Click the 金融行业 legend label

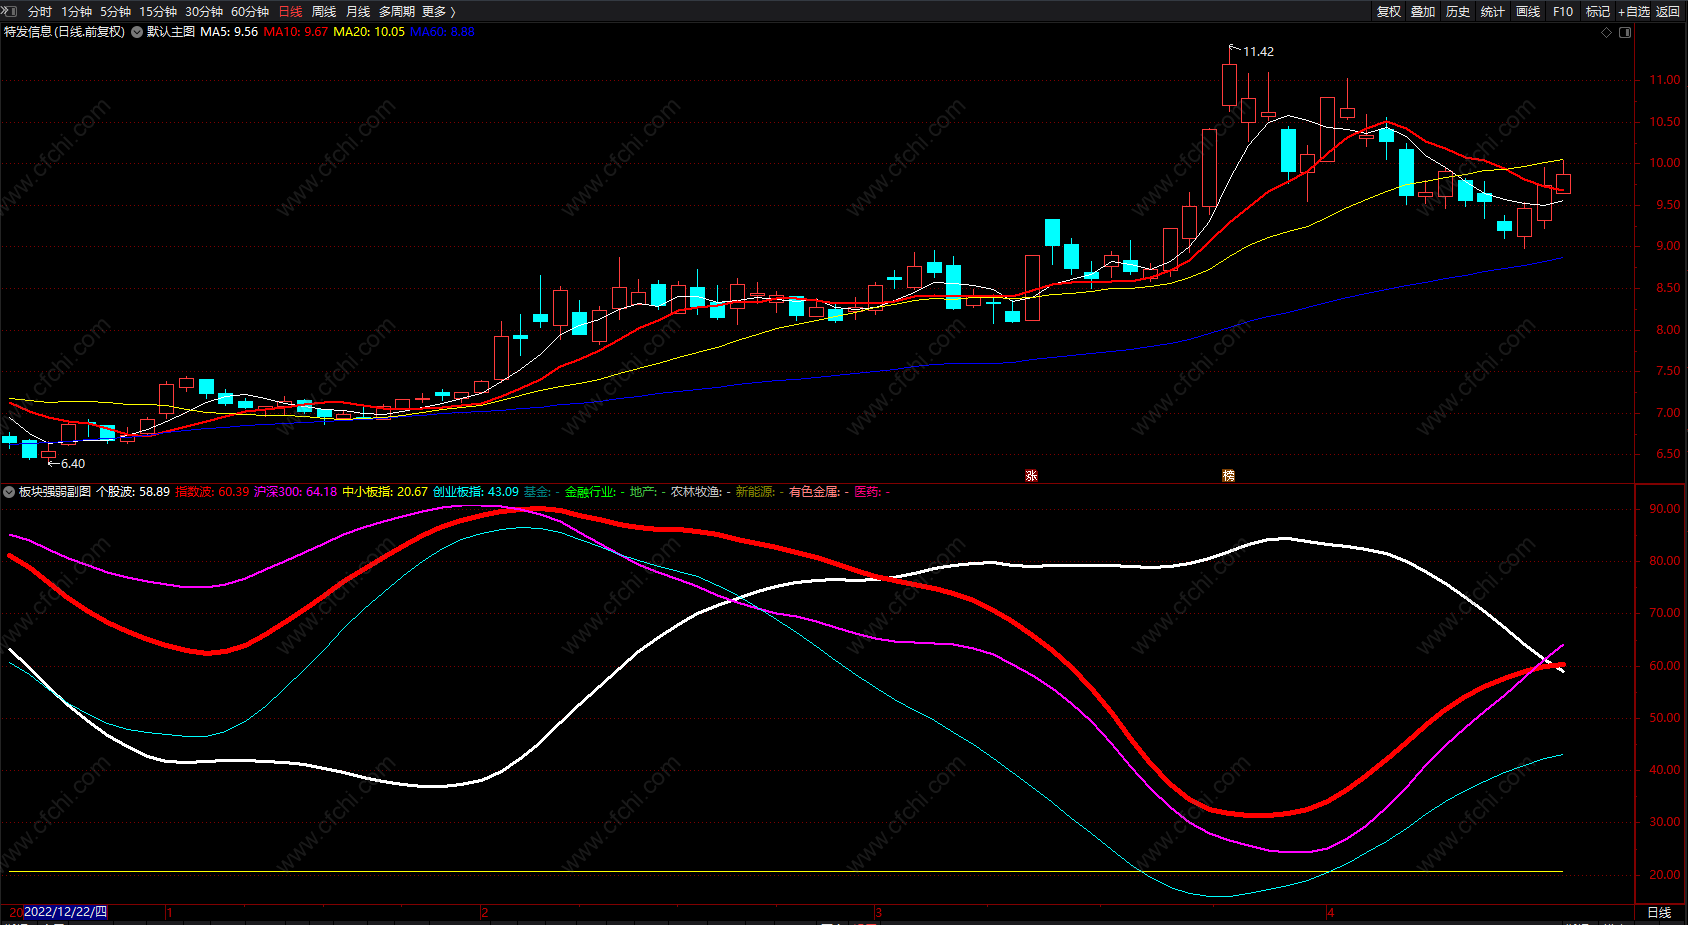tap(591, 492)
